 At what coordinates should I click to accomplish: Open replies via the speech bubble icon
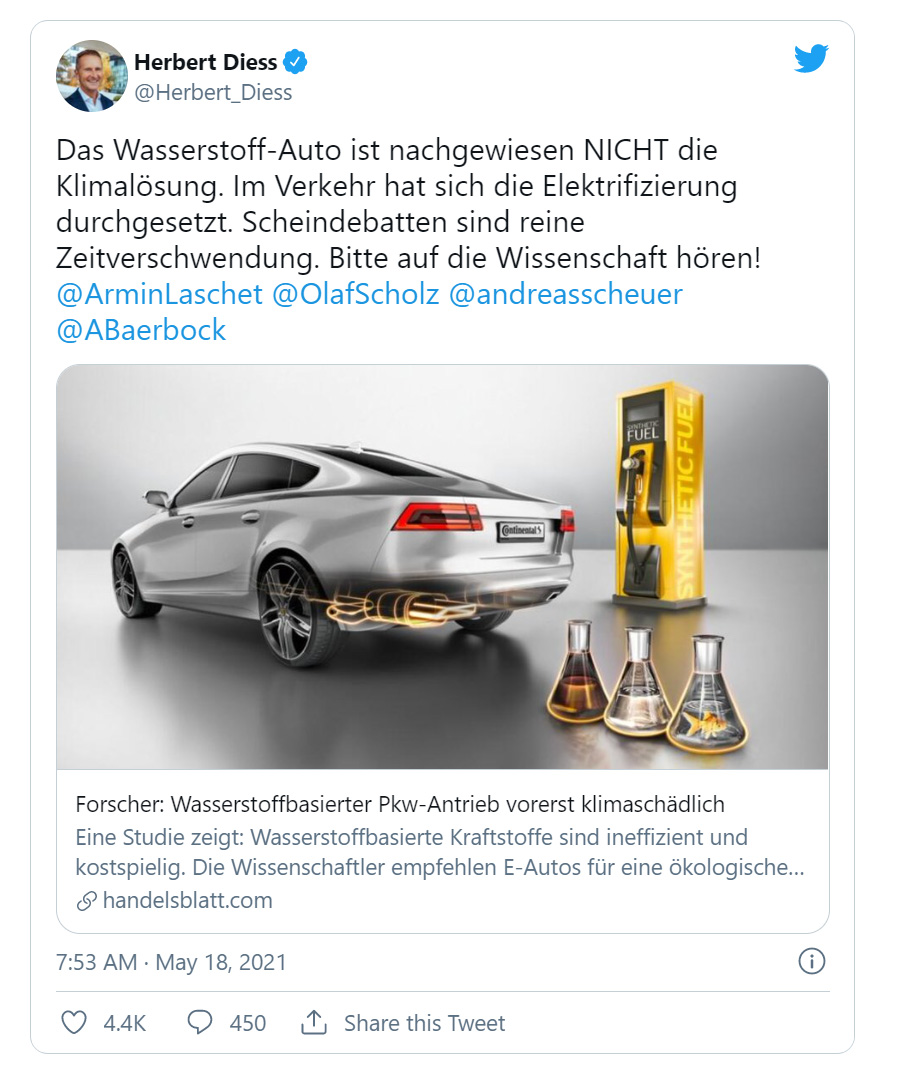(200, 1022)
